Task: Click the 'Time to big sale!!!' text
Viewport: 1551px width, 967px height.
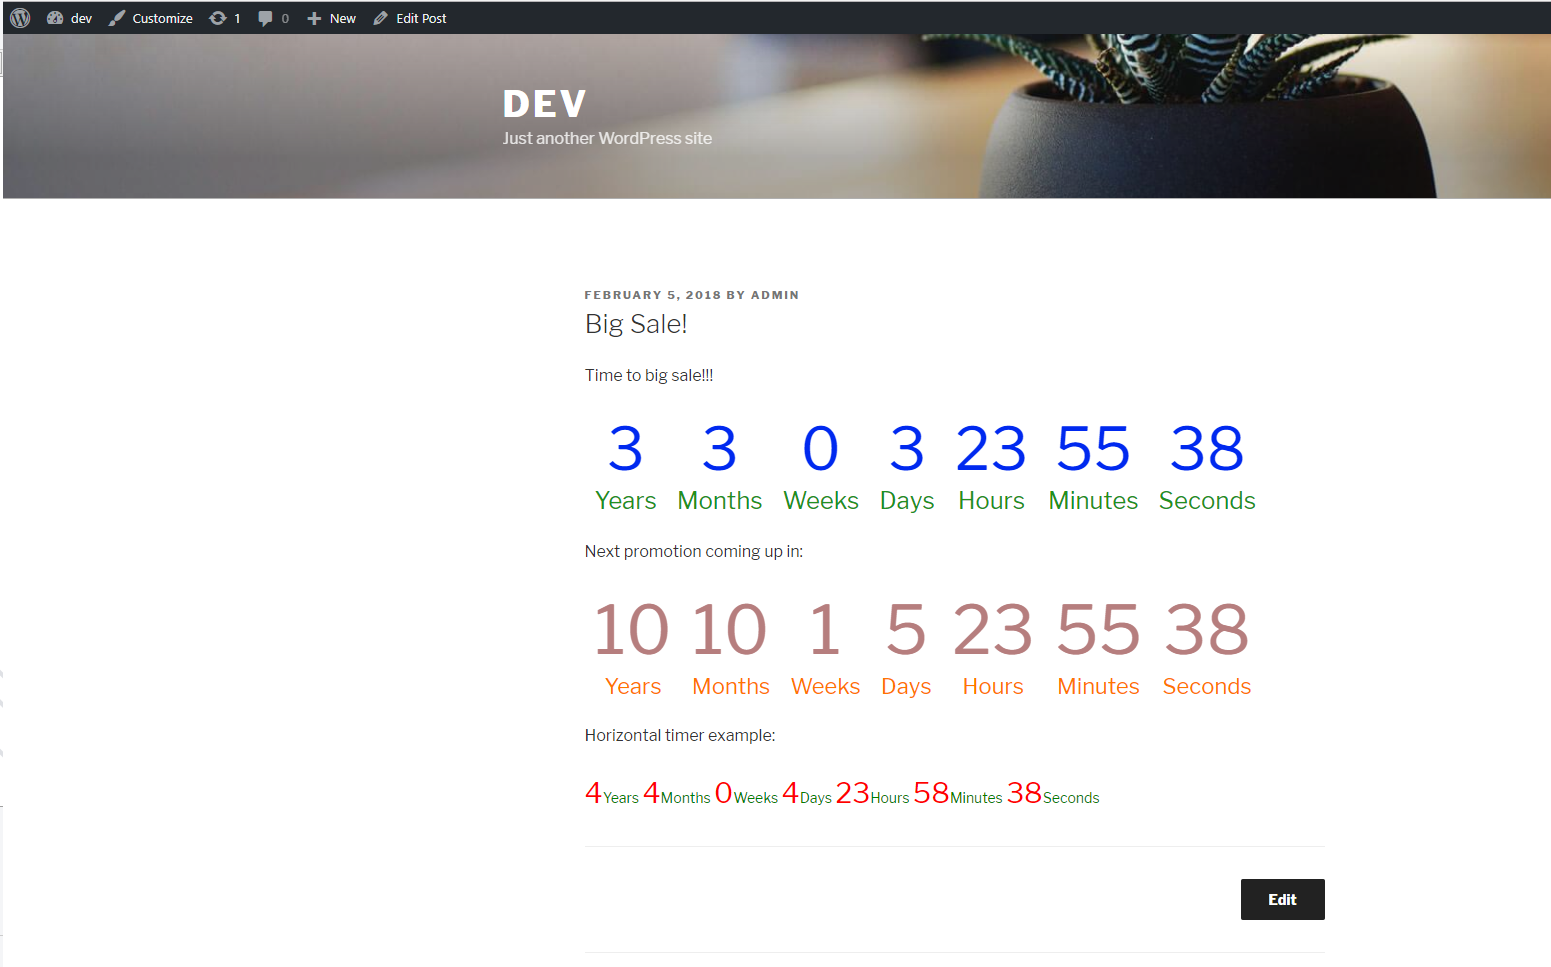Action: pyautogui.click(x=649, y=375)
